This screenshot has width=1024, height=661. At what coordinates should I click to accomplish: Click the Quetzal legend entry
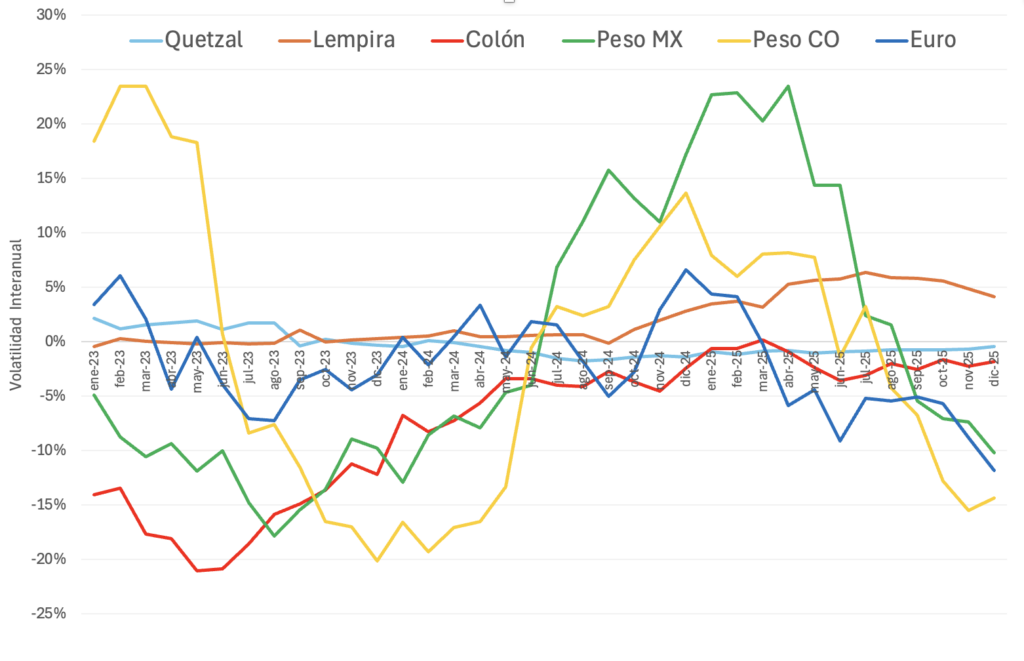click(203, 40)
